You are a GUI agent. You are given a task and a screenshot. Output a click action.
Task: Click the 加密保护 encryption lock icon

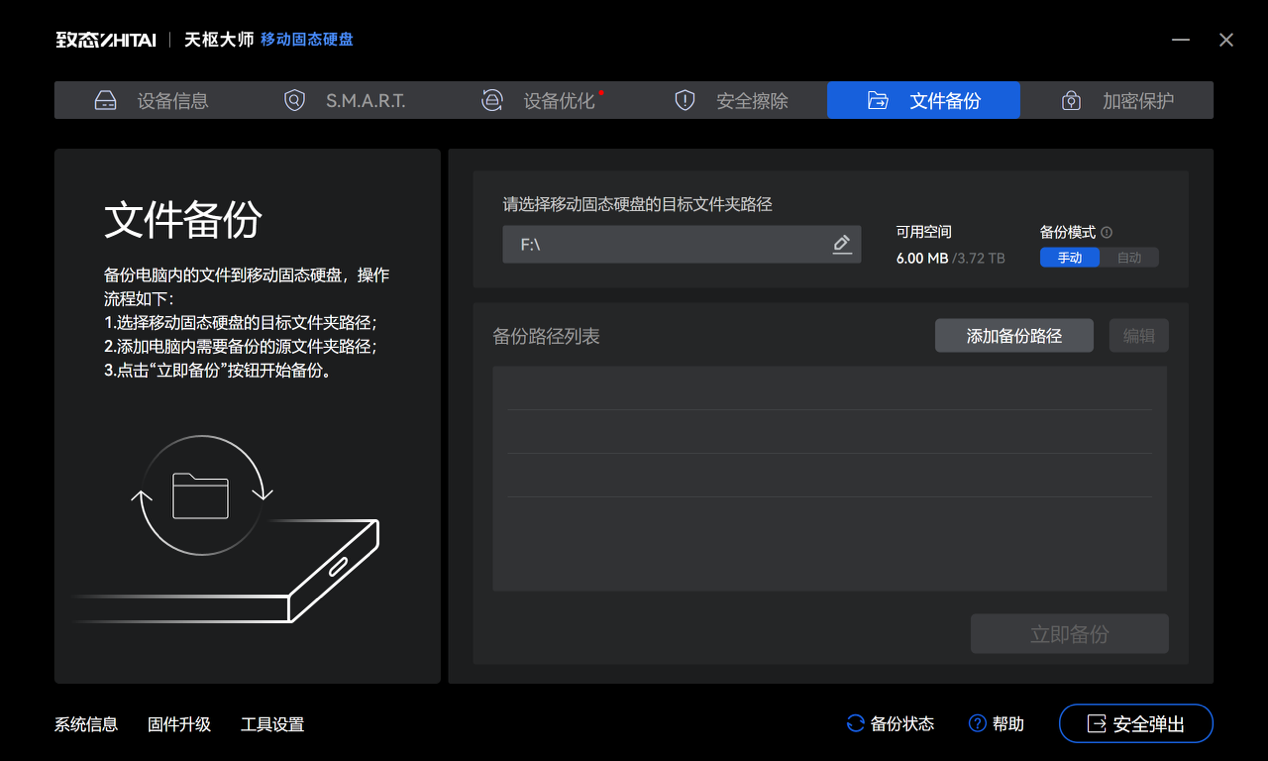pos(1071,100)
